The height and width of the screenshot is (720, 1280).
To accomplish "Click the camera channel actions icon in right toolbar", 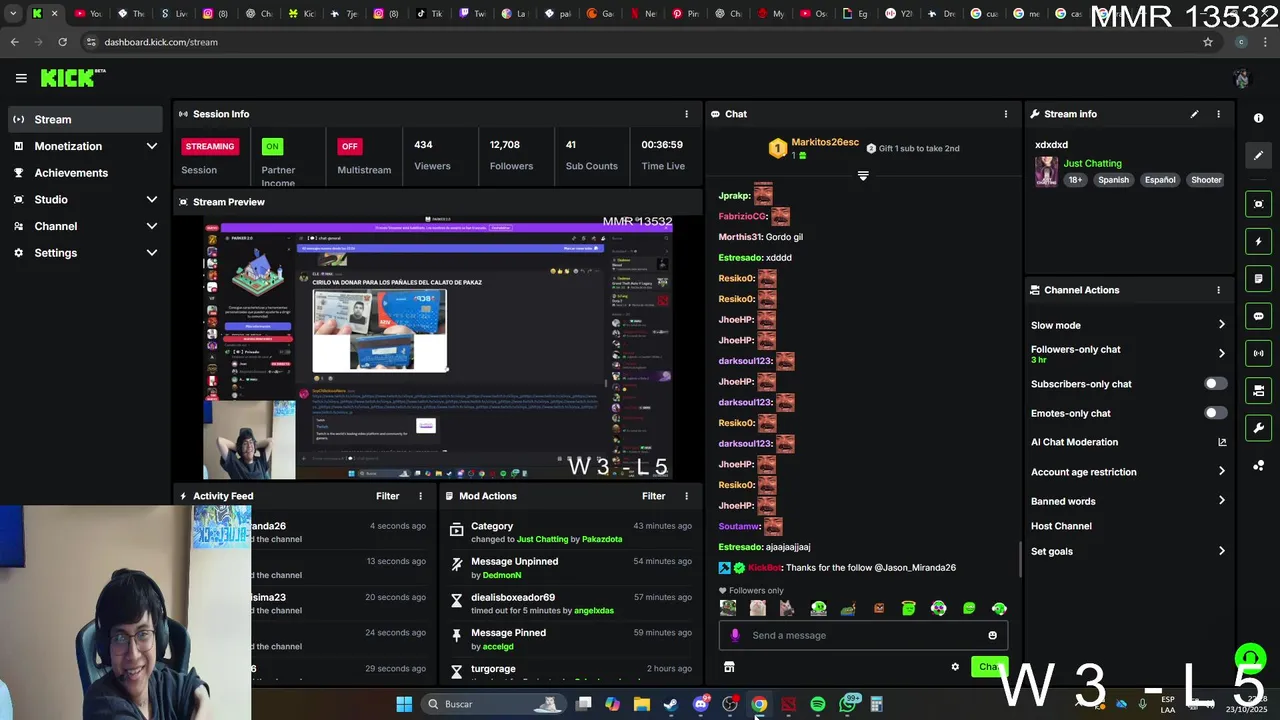I will 1258,390.
